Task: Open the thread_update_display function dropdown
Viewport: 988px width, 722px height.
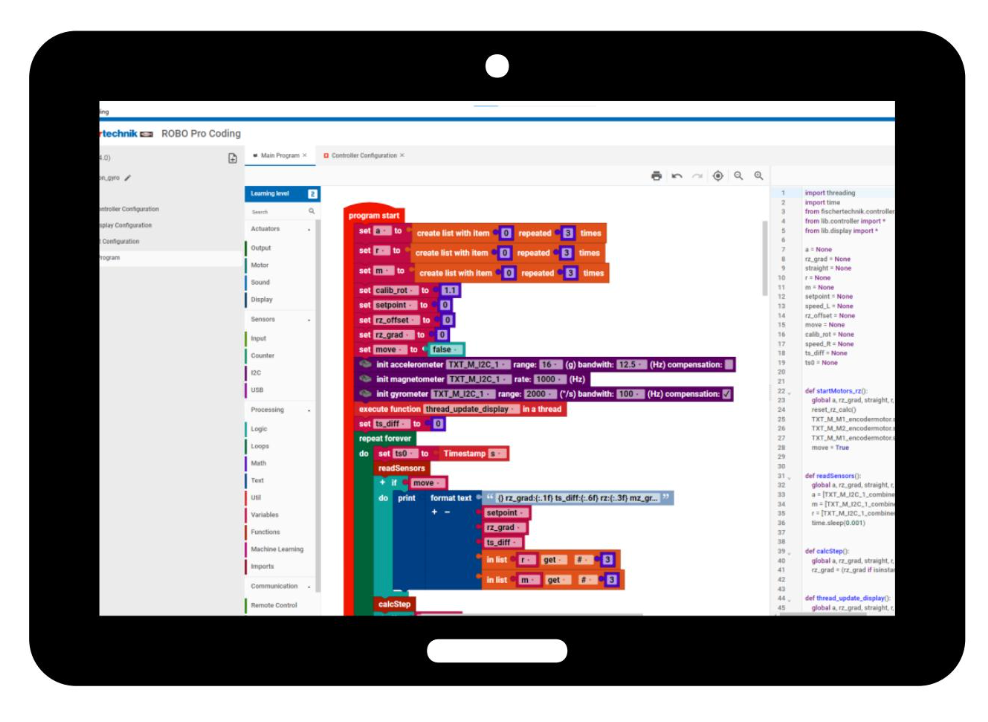Action: [471, 409]
